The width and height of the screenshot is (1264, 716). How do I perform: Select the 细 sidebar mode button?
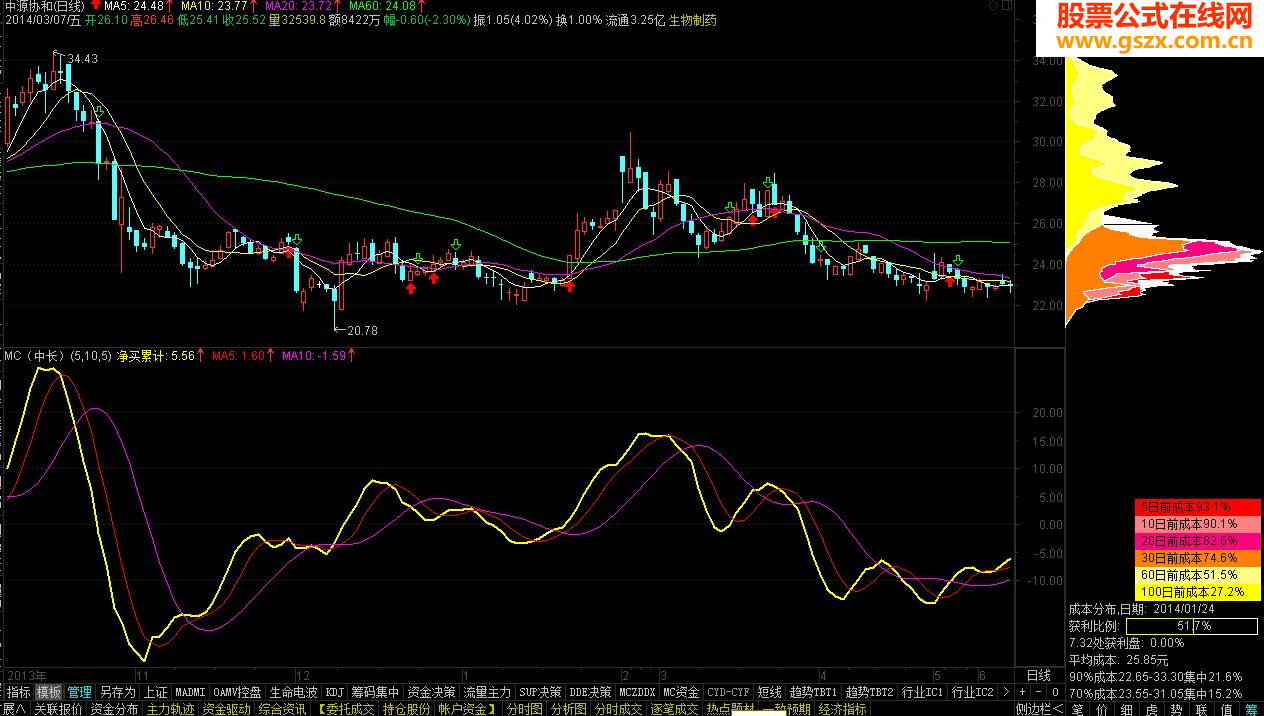tap(1127, 709)
